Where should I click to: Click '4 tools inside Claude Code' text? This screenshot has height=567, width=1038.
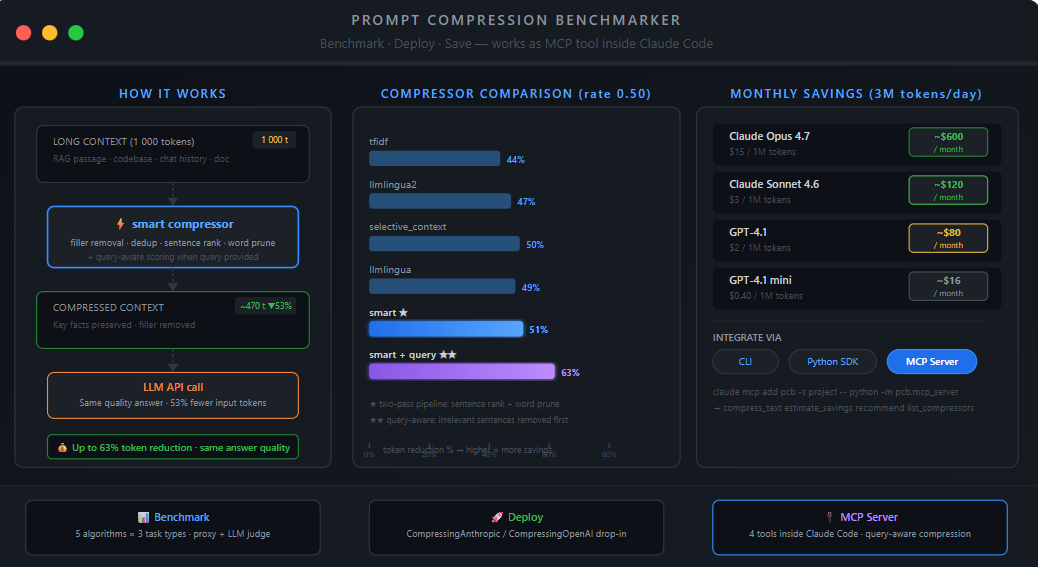(860, 533)
